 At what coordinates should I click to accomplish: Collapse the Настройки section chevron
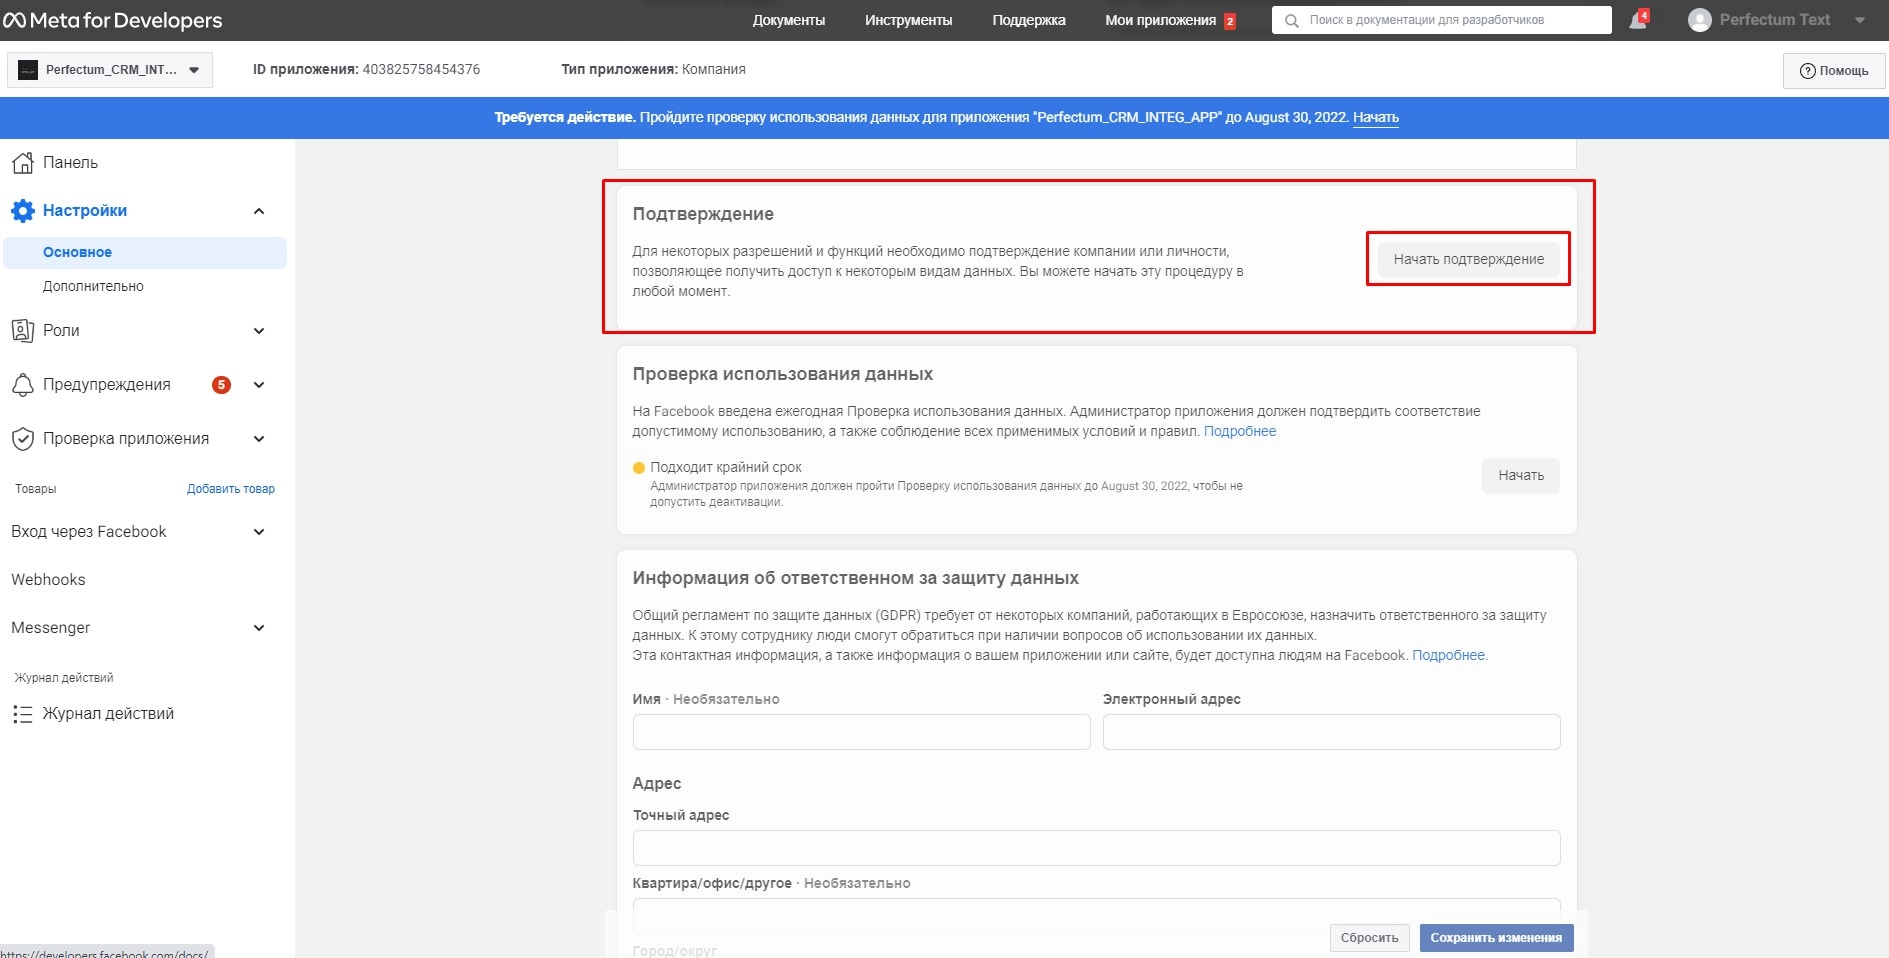click(x=259, y=211)
